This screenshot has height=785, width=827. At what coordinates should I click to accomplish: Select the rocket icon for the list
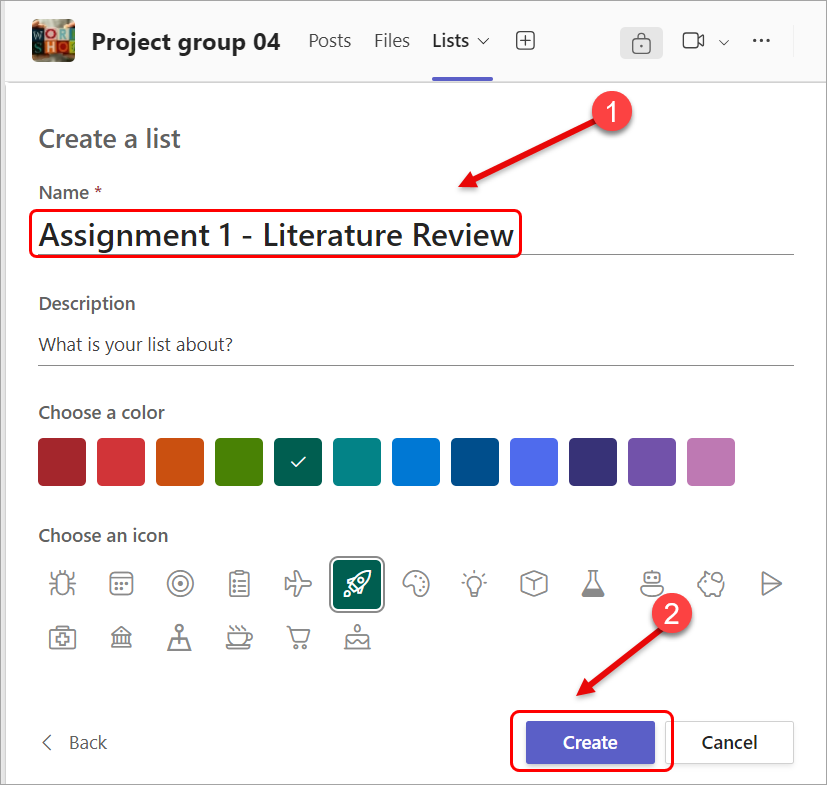[356, 584]
